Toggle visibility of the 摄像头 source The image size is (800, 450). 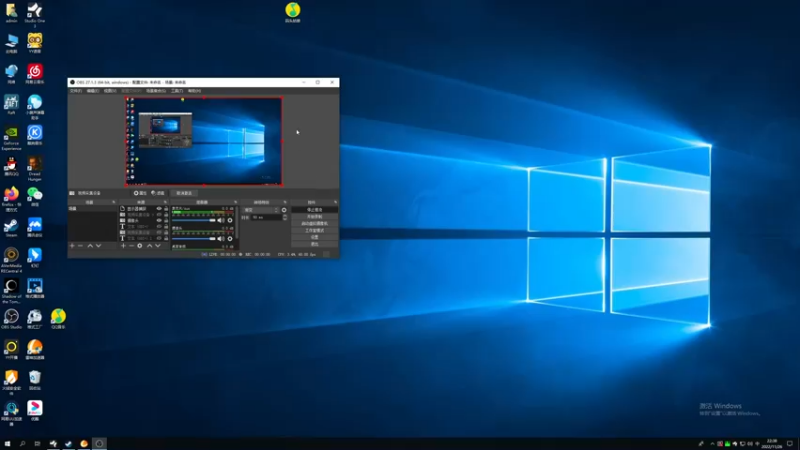coord(159,220)
